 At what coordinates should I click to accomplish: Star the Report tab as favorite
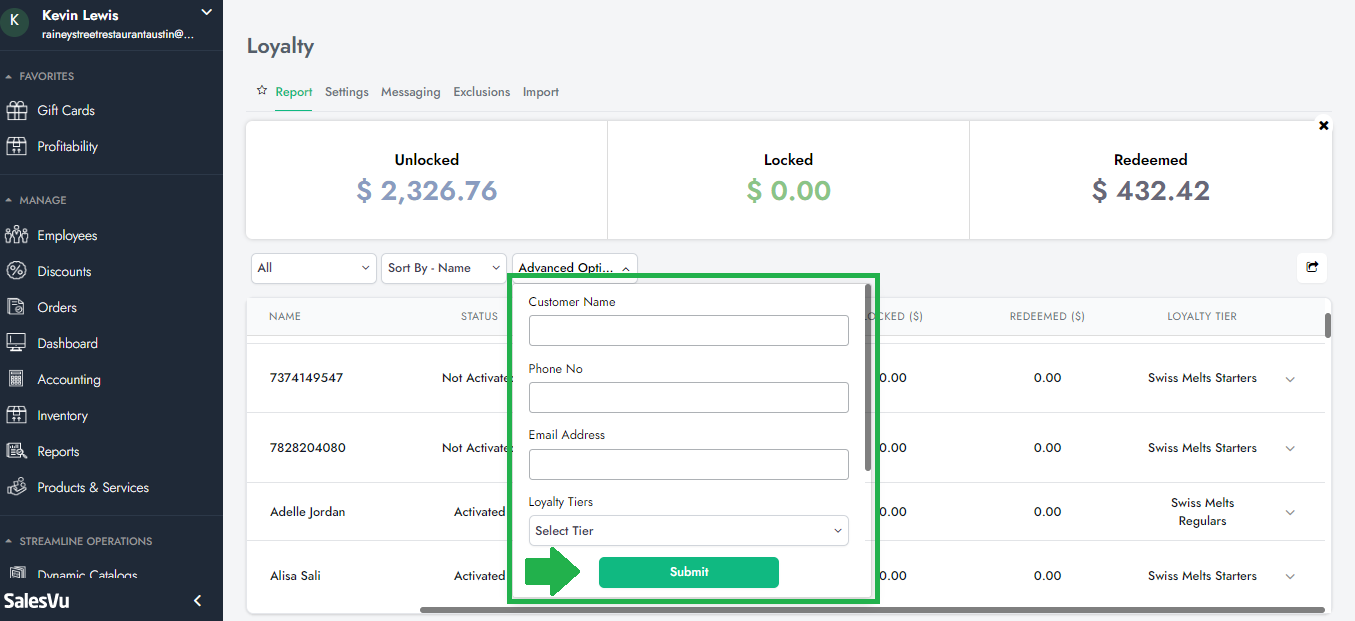(262, 91)
